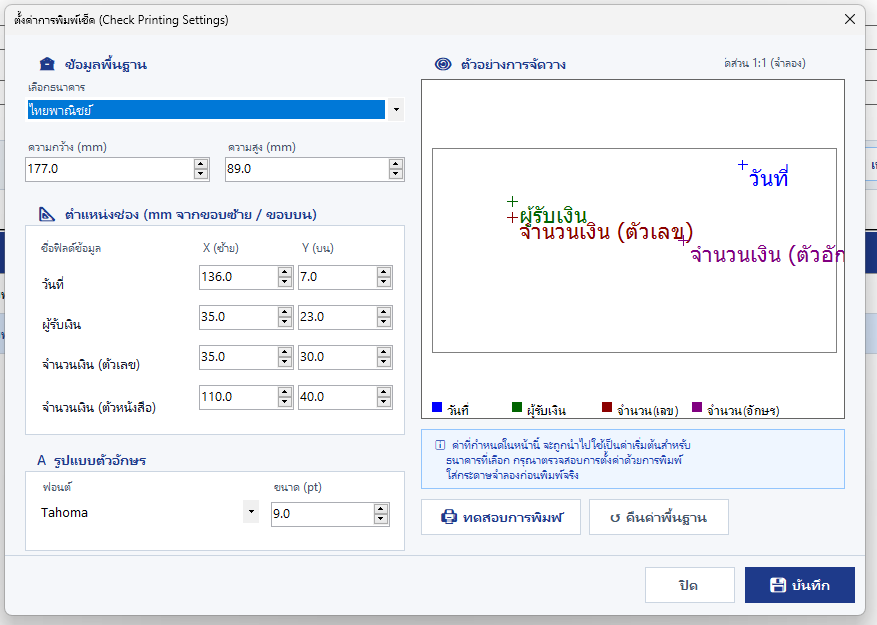Click the blue วันที่ legend color swatch
The image size is (877, 625).
437,407
